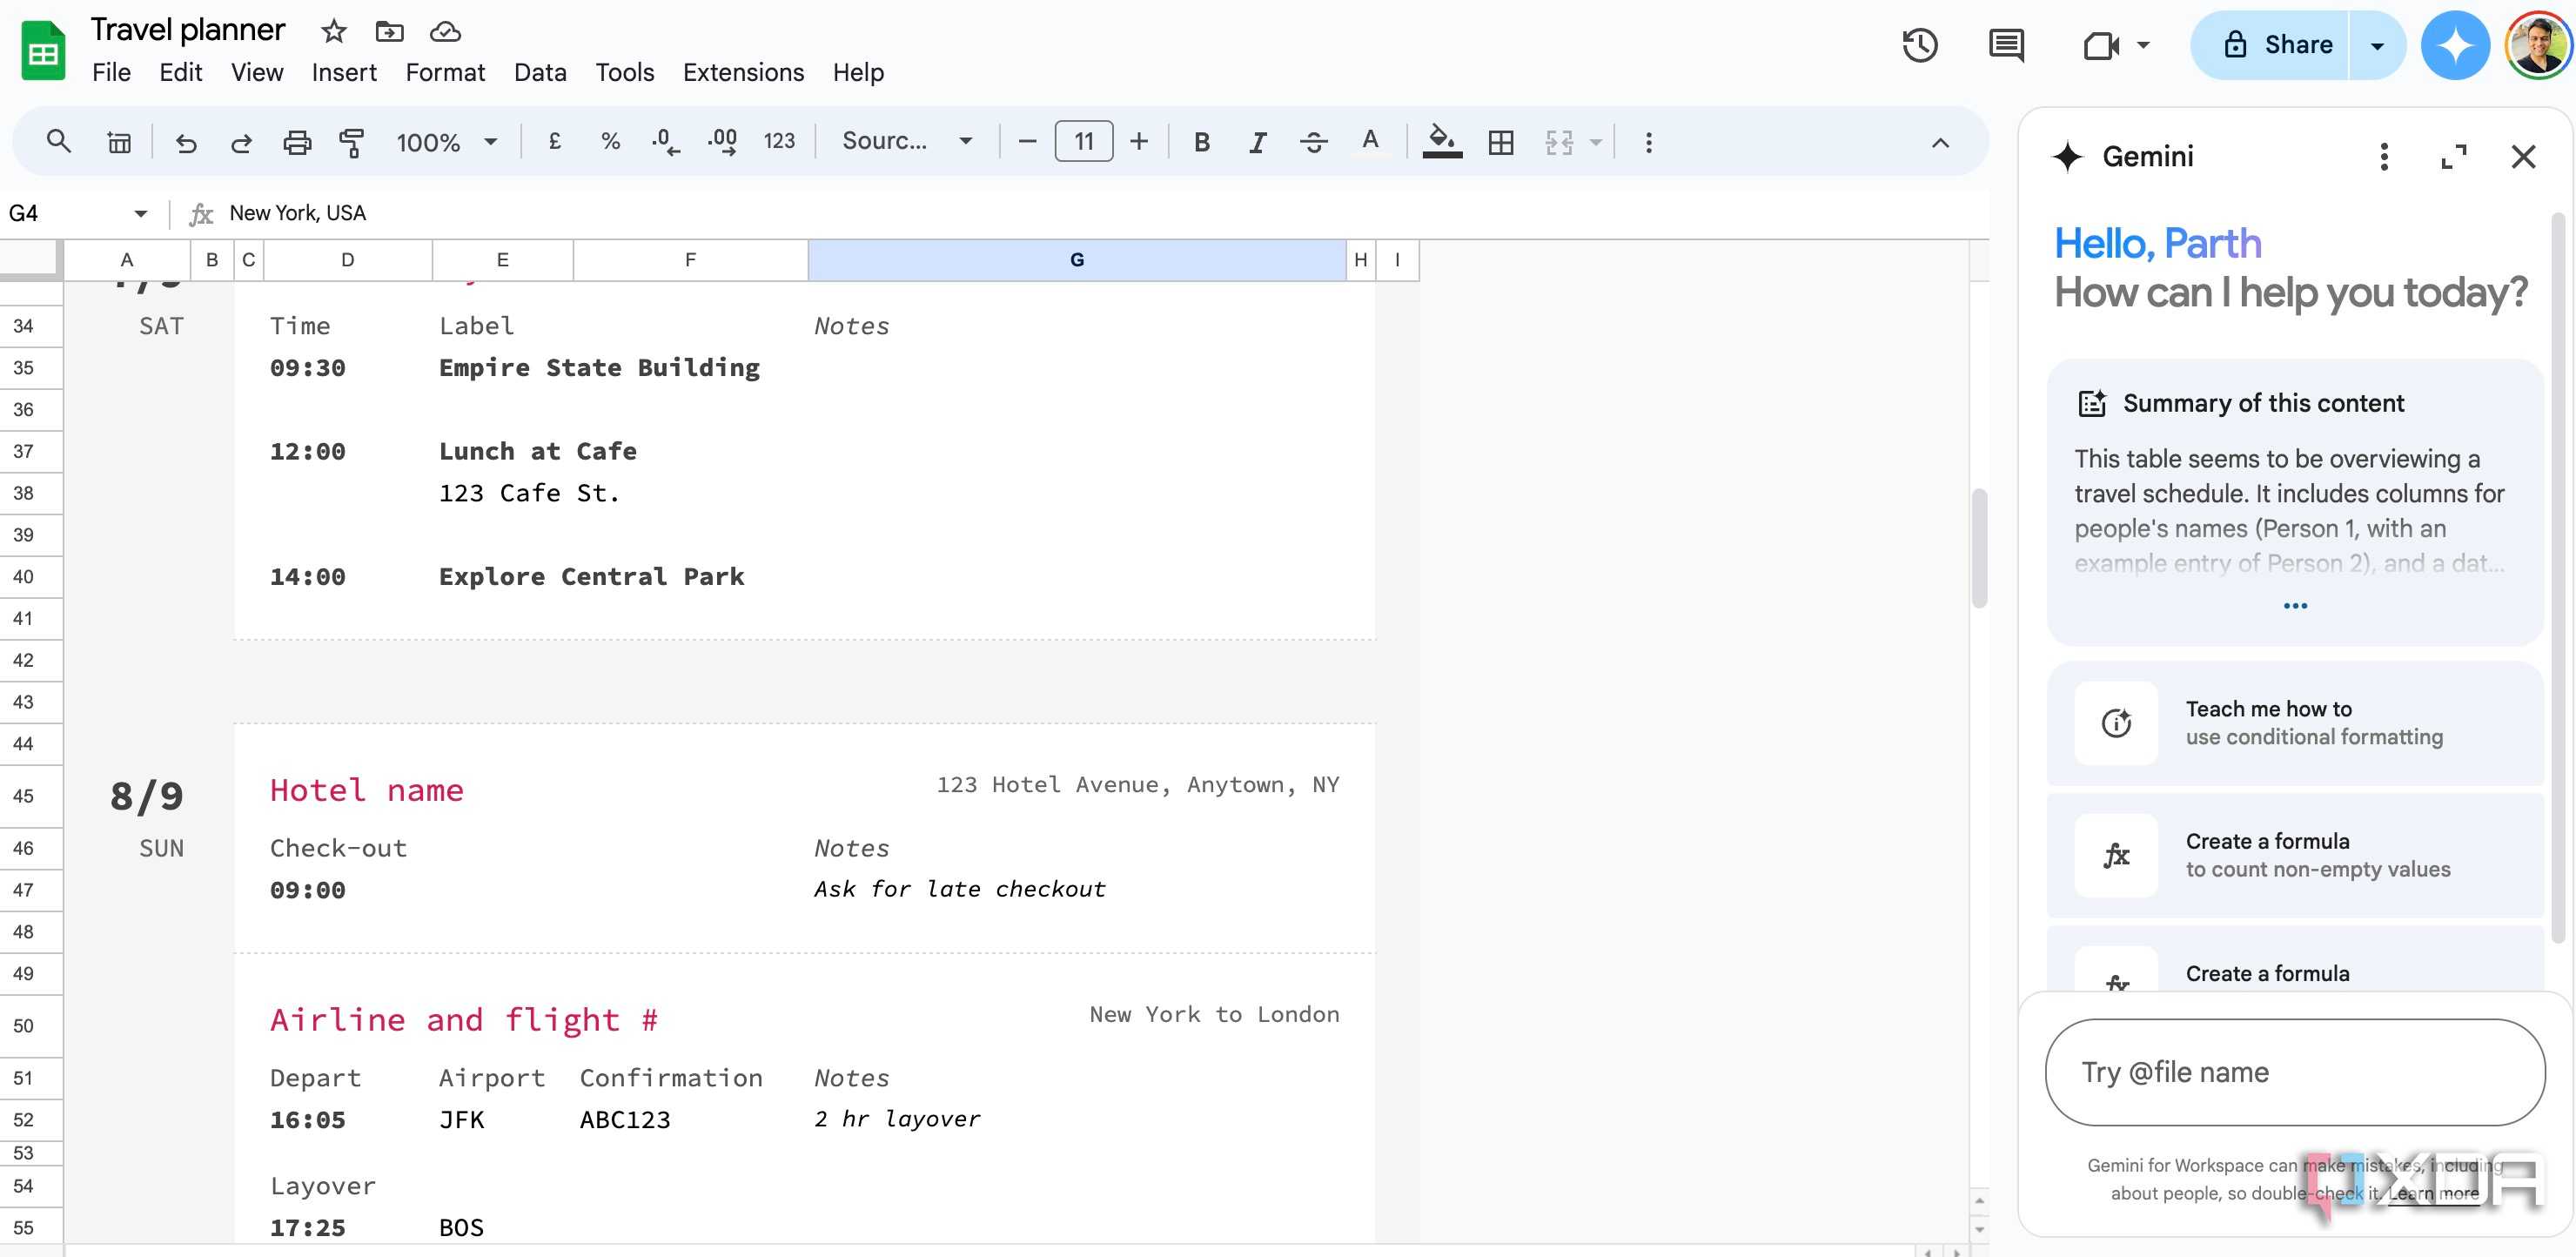The height and width of the screenshot is (1257, 2576).
Task: Decrease font size with minus button
Action: pos(1027,142)
